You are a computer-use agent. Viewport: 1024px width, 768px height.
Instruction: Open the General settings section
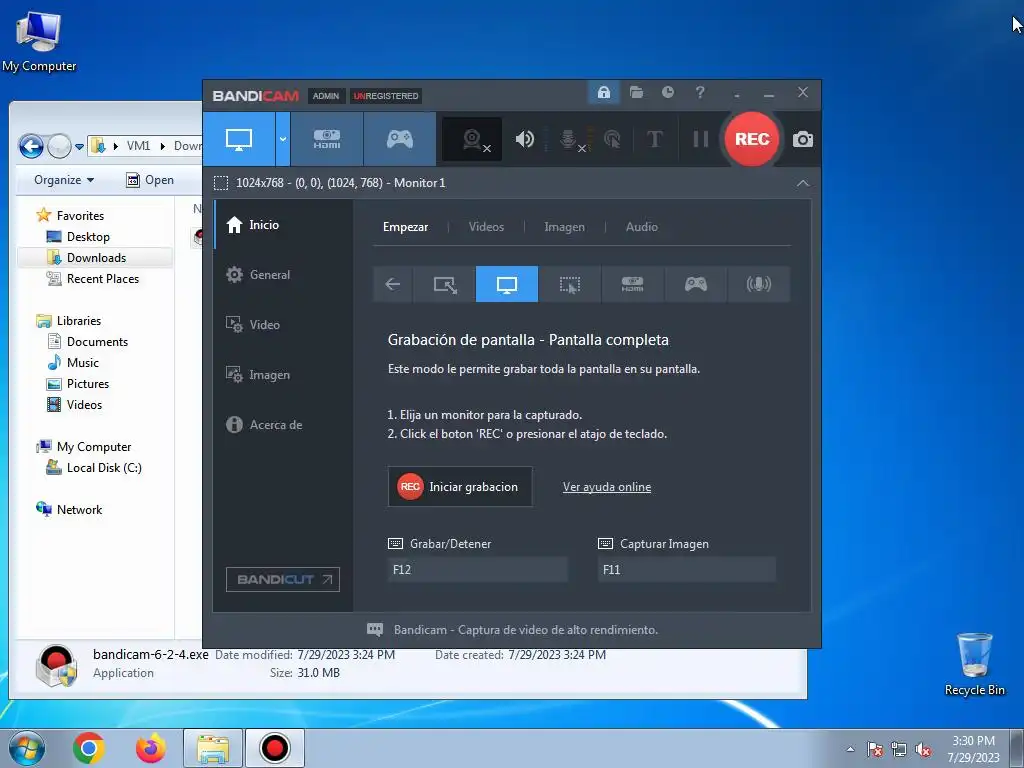pyautogui.click(x=283, y=275)
